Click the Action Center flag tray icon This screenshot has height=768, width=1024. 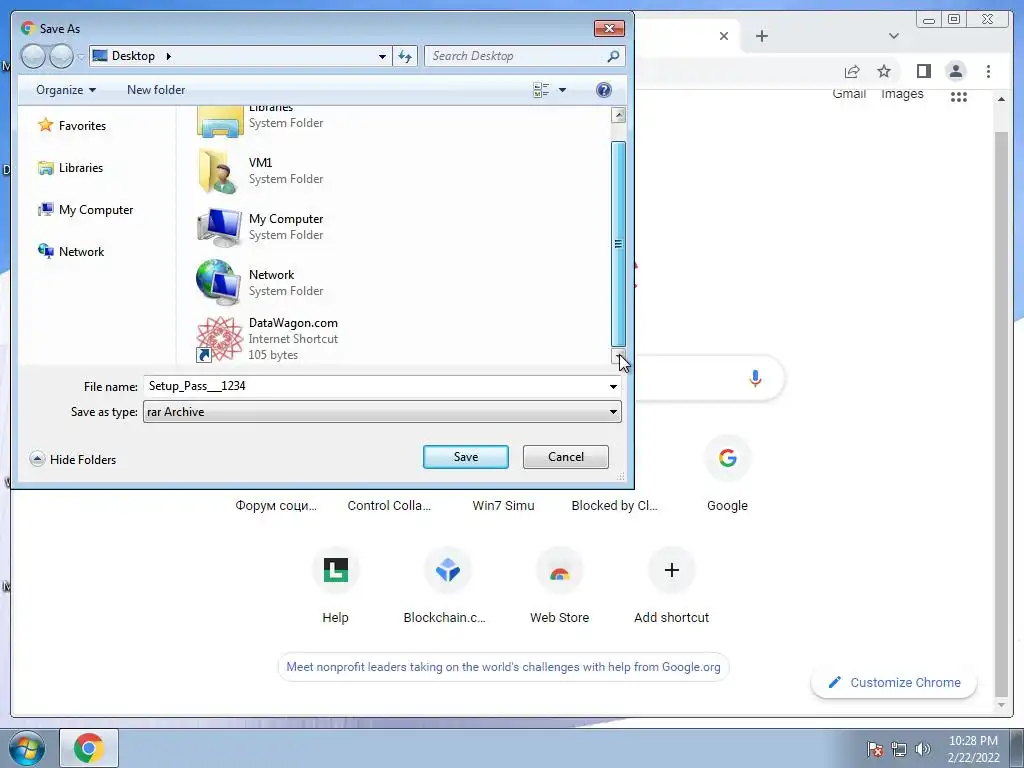click(x=875, y=749)
